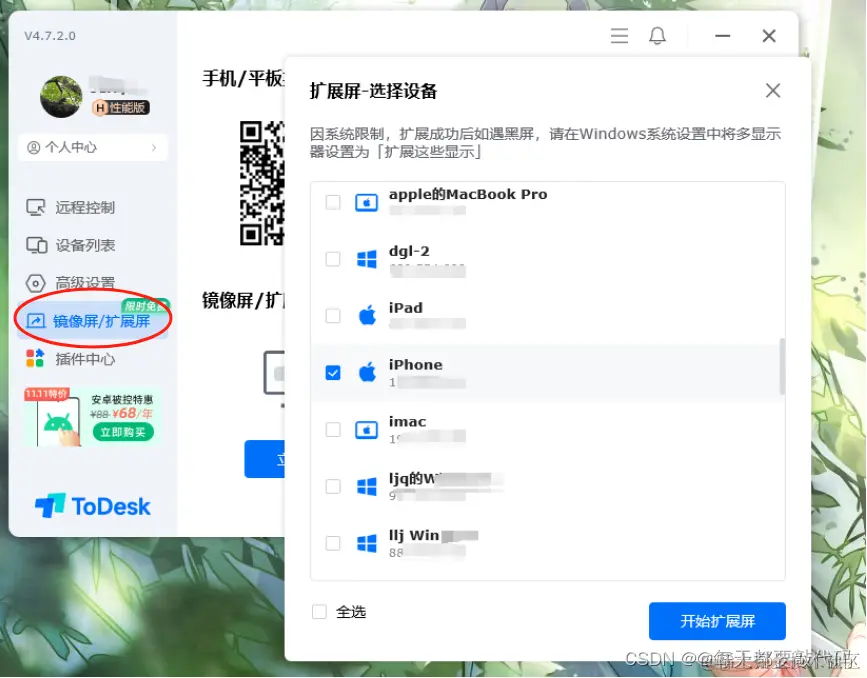This screenshot has width=867, height=678.
Task: Close the 扩展屏-选择设备 dialog
Action: point(773,91)
